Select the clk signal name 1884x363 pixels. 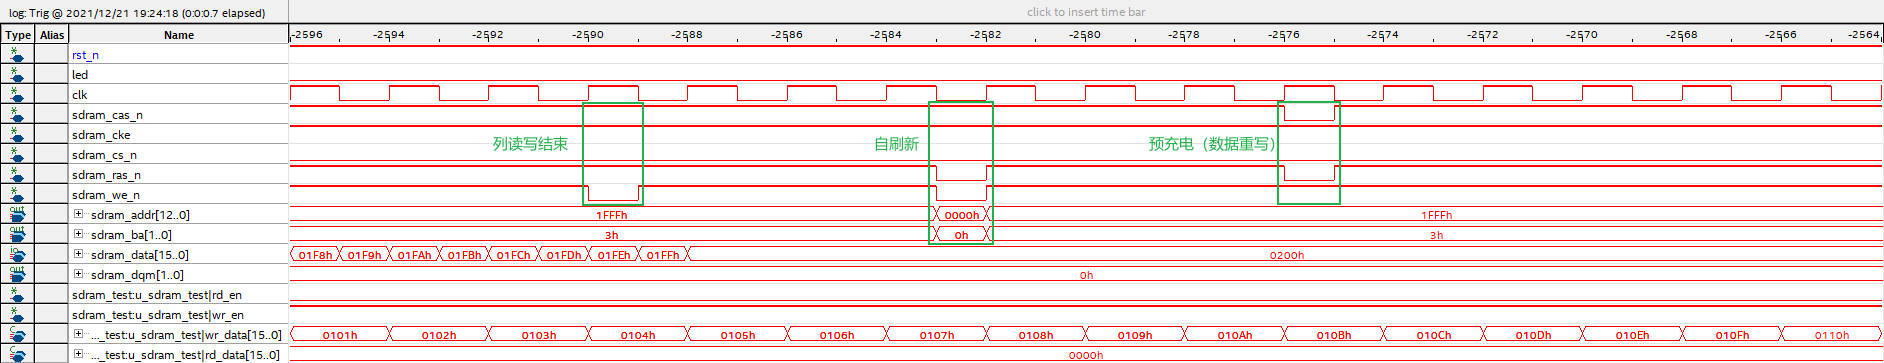79,95
